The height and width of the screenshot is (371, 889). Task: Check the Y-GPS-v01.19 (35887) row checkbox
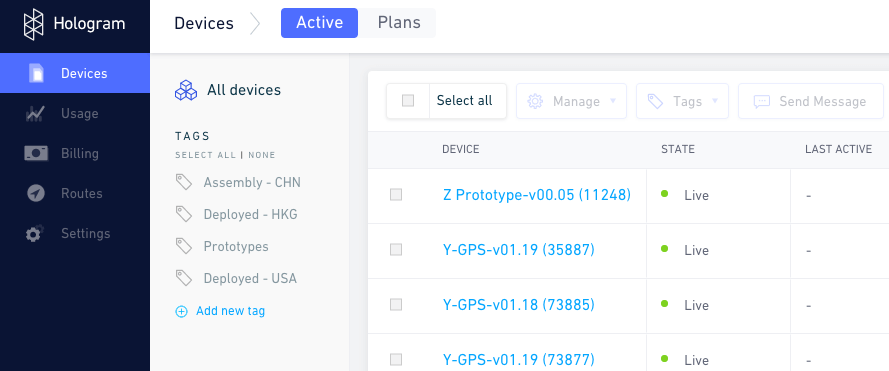click(396, 250)
